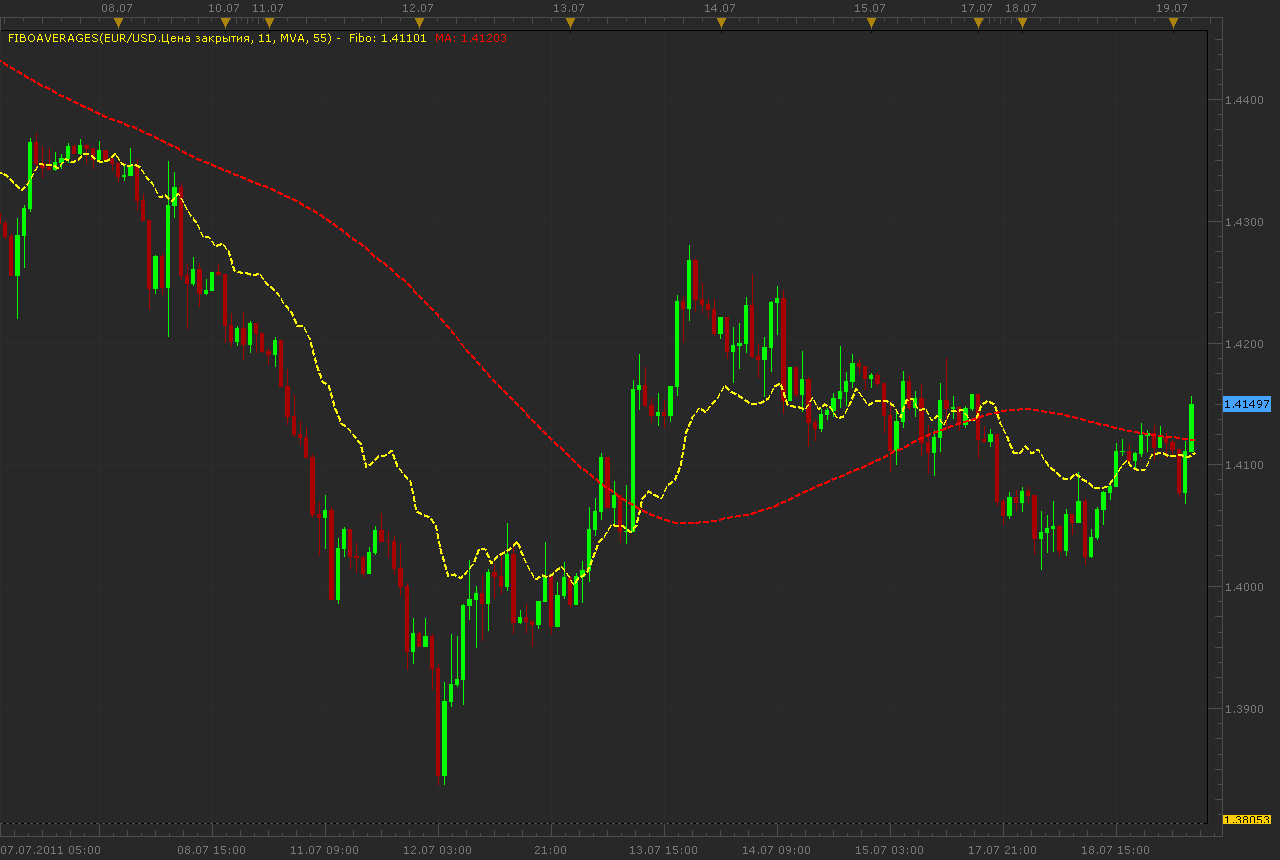Click the day marker triangle under 17.07
This screenshot has height=860, width=1280.
(978, 22)
